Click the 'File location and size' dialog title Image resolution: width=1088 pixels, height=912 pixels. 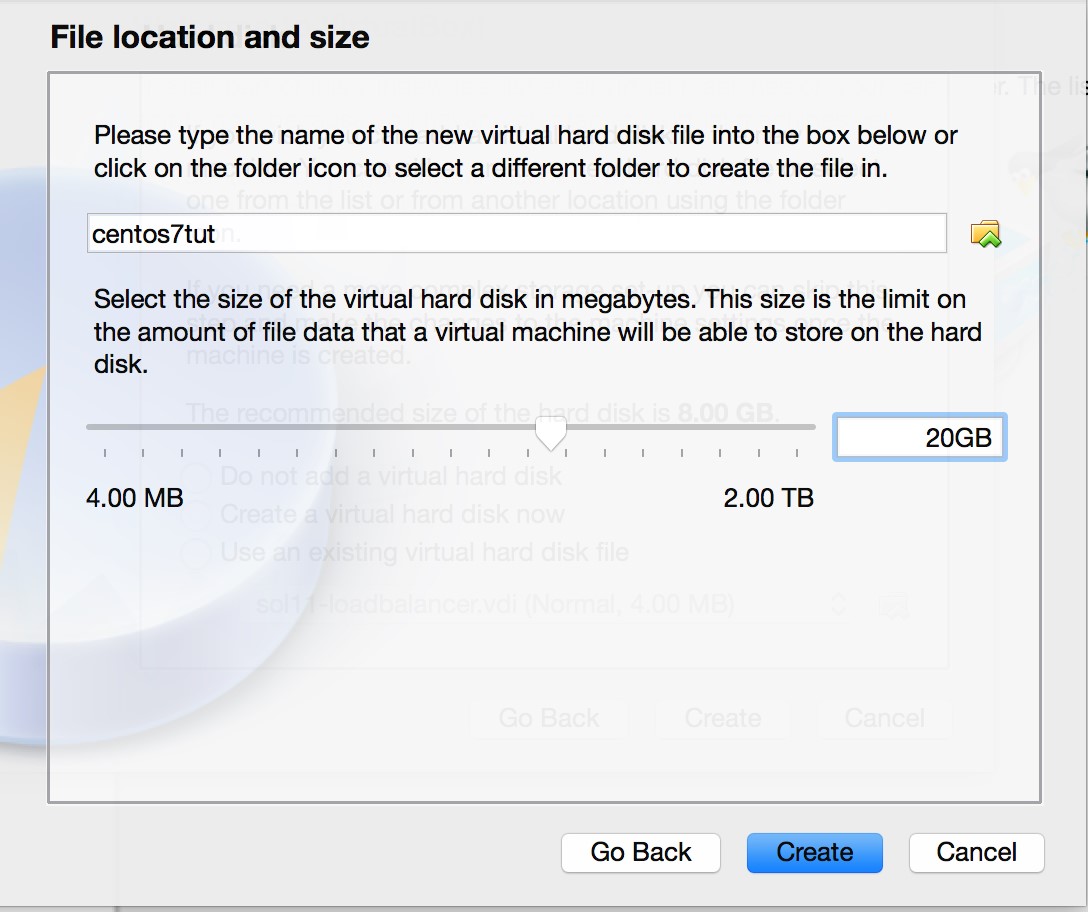(209, 37)
